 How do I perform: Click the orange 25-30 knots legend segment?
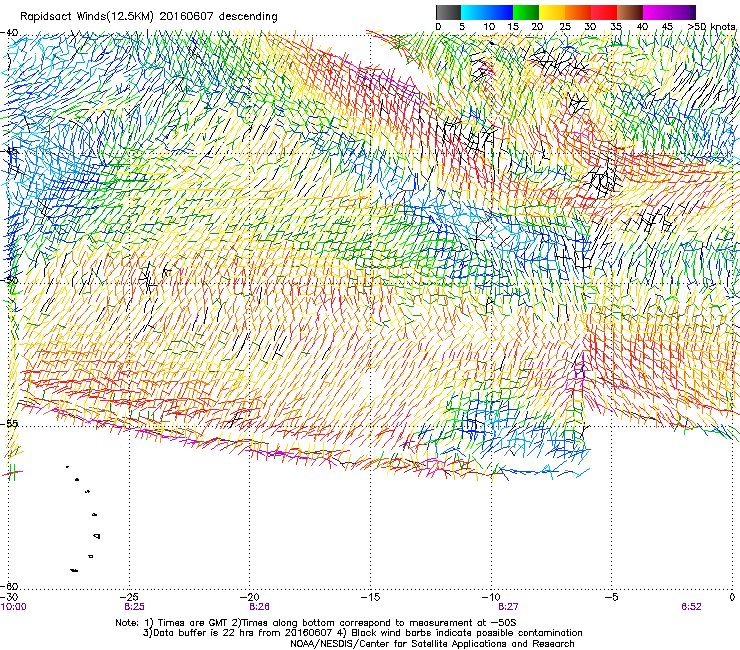(578, 12)
